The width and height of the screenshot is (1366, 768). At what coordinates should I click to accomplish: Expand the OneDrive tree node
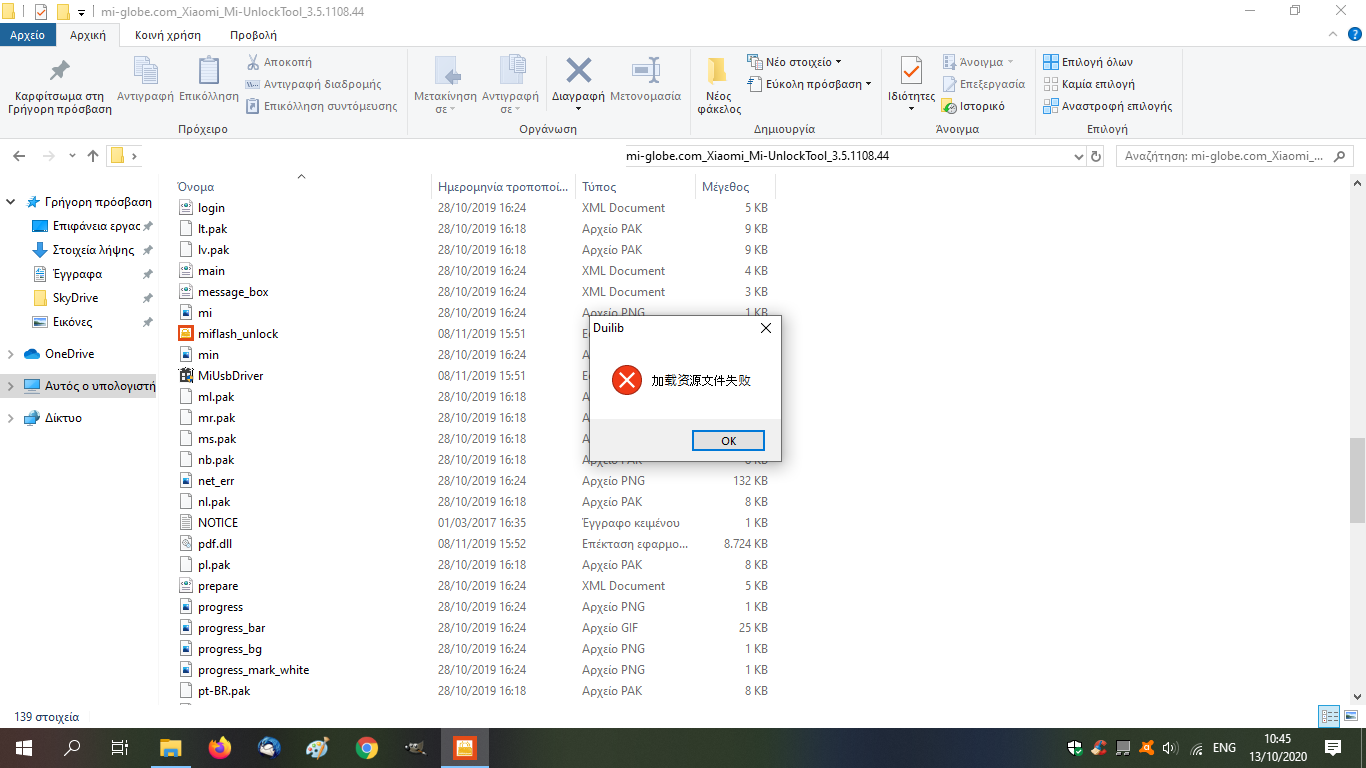coord(11,354)
